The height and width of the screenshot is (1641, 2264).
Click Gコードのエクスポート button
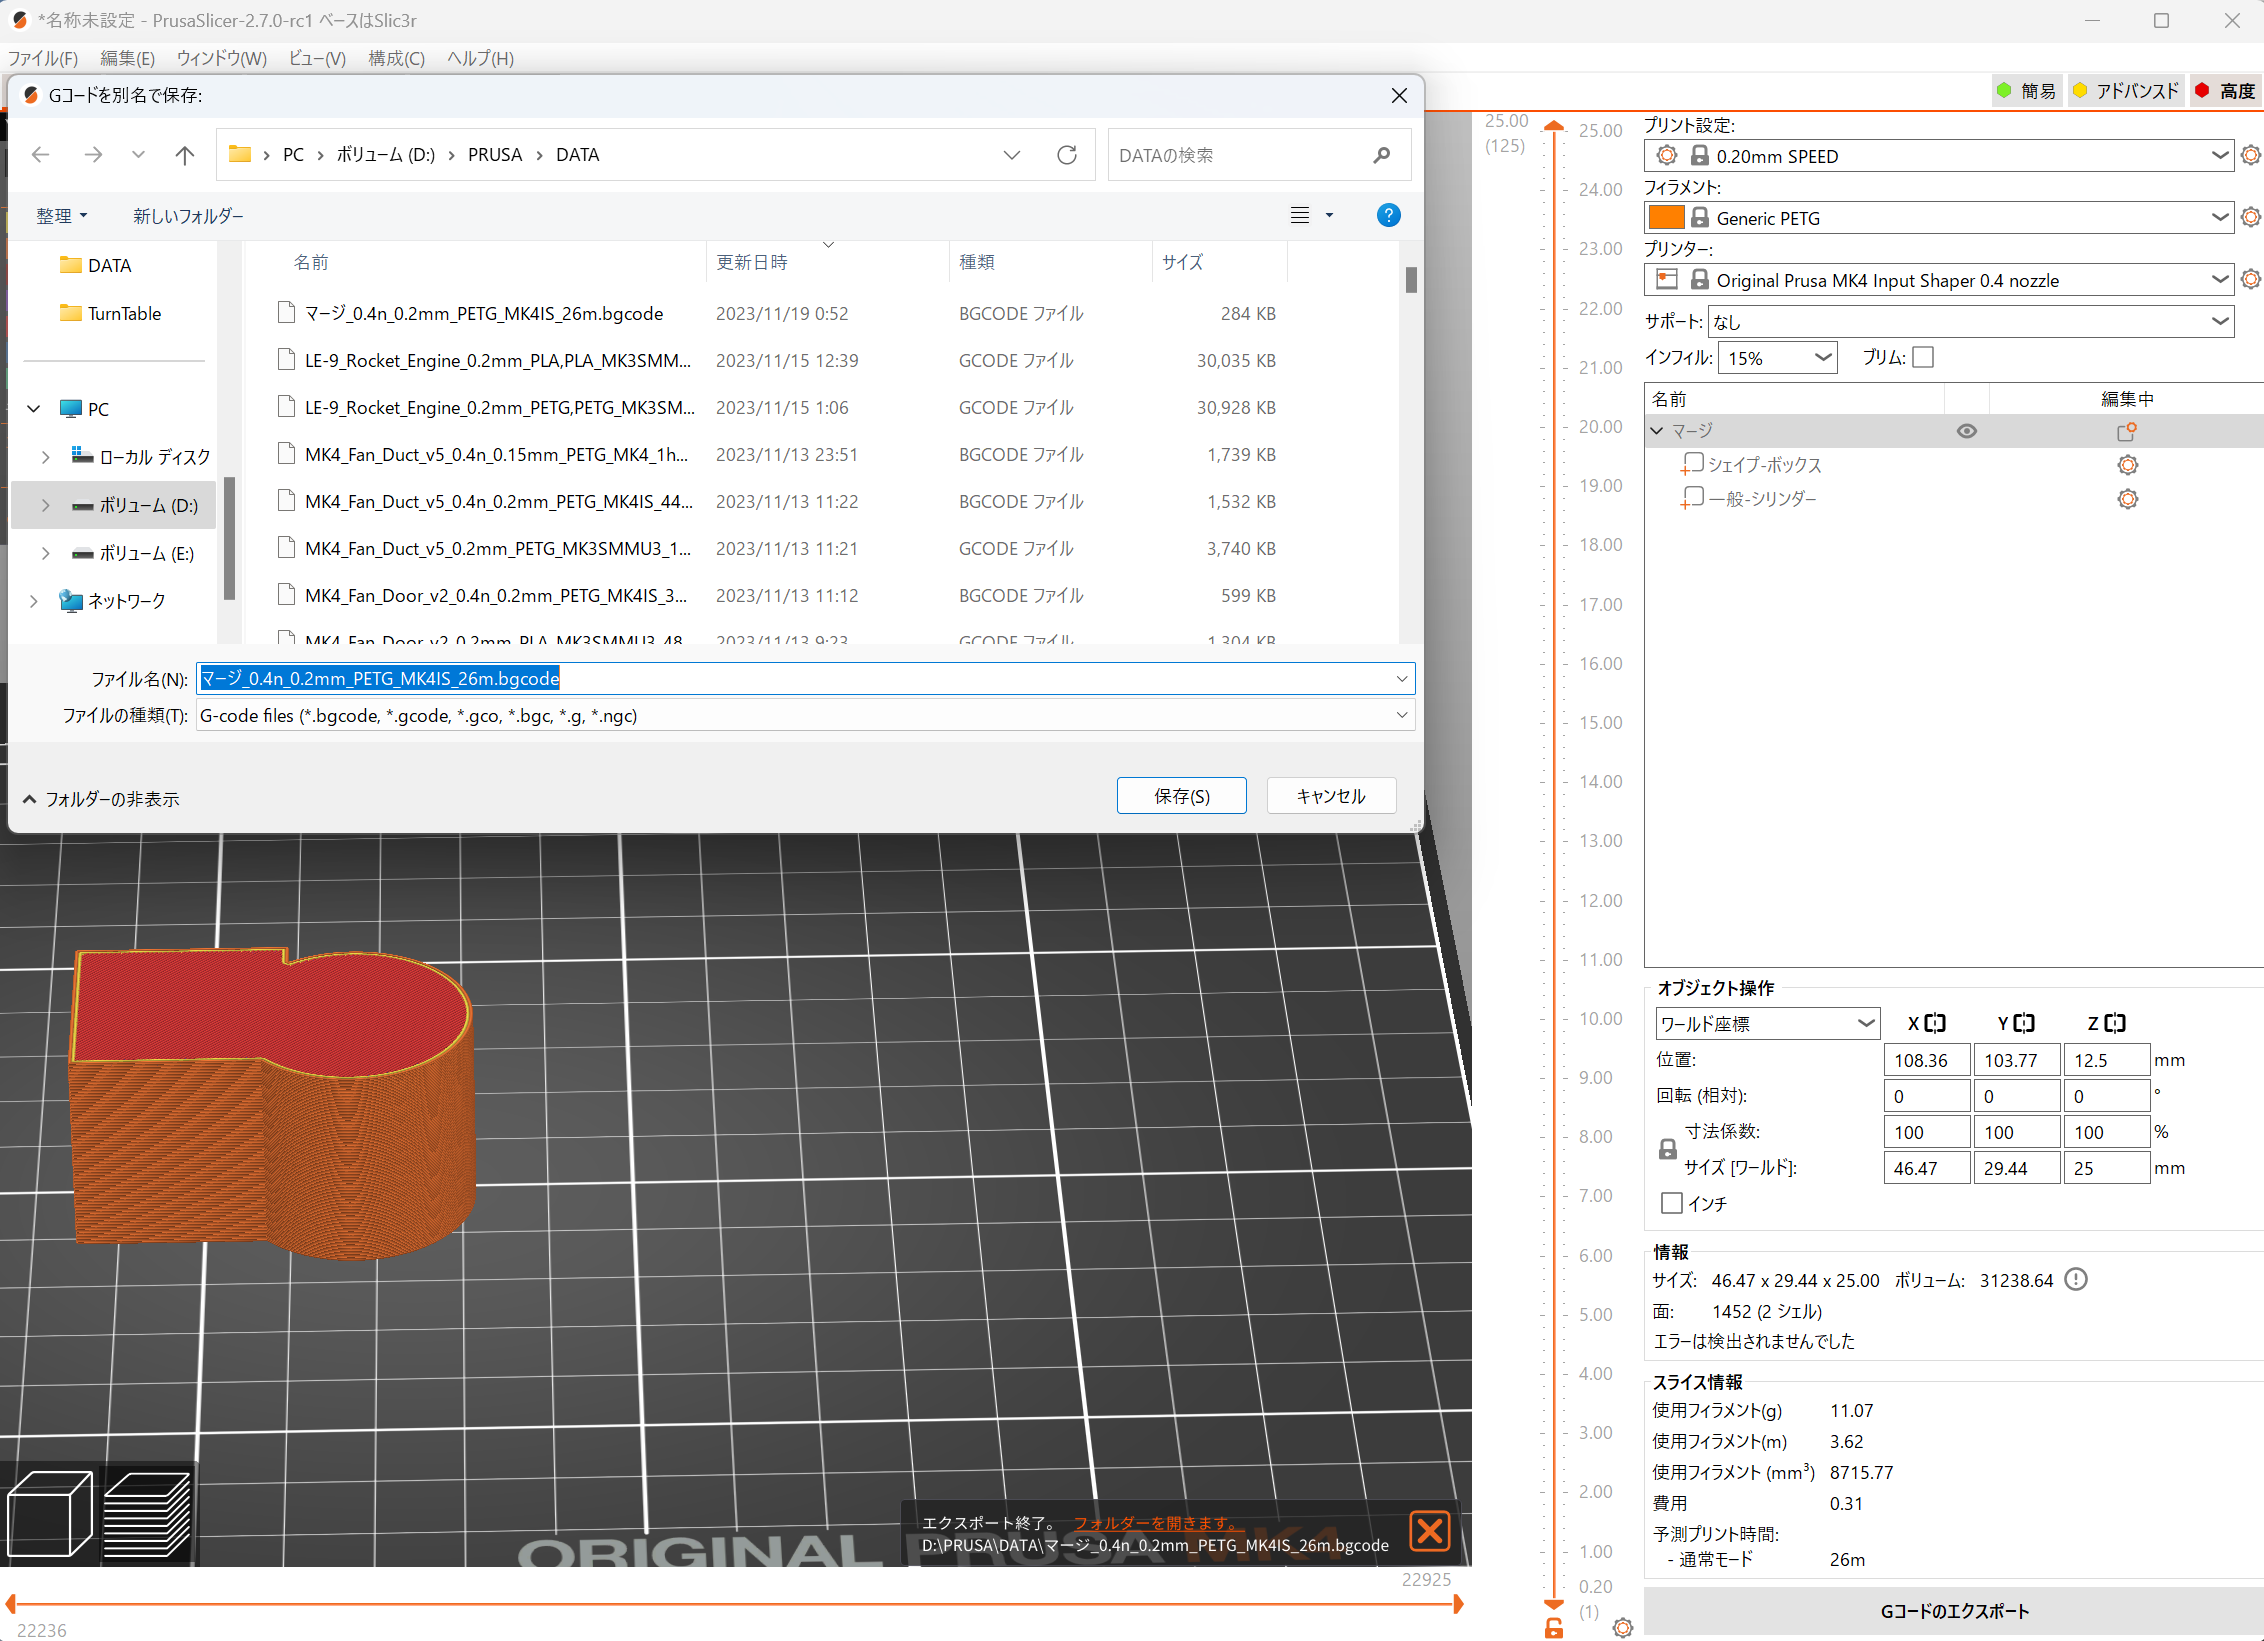pos(1954,1611)
